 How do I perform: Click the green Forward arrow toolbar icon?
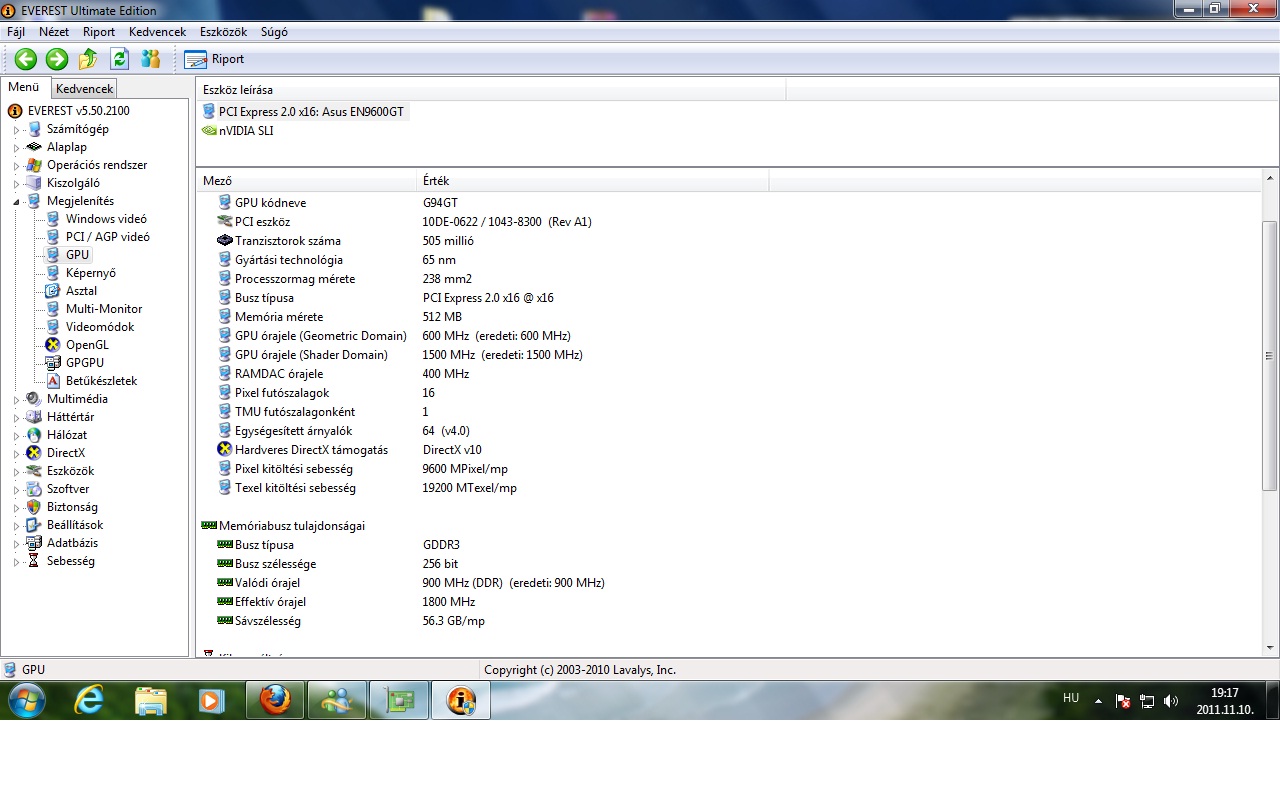57,59
